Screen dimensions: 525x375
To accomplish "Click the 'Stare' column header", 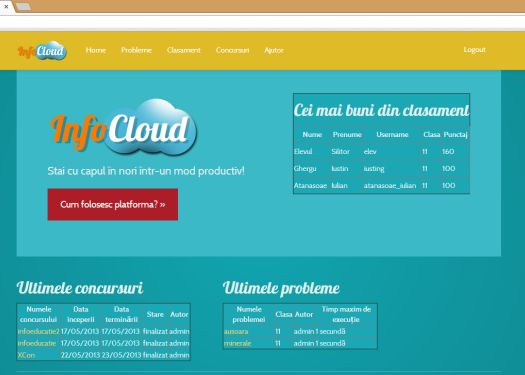I will [x=155, y=314].
